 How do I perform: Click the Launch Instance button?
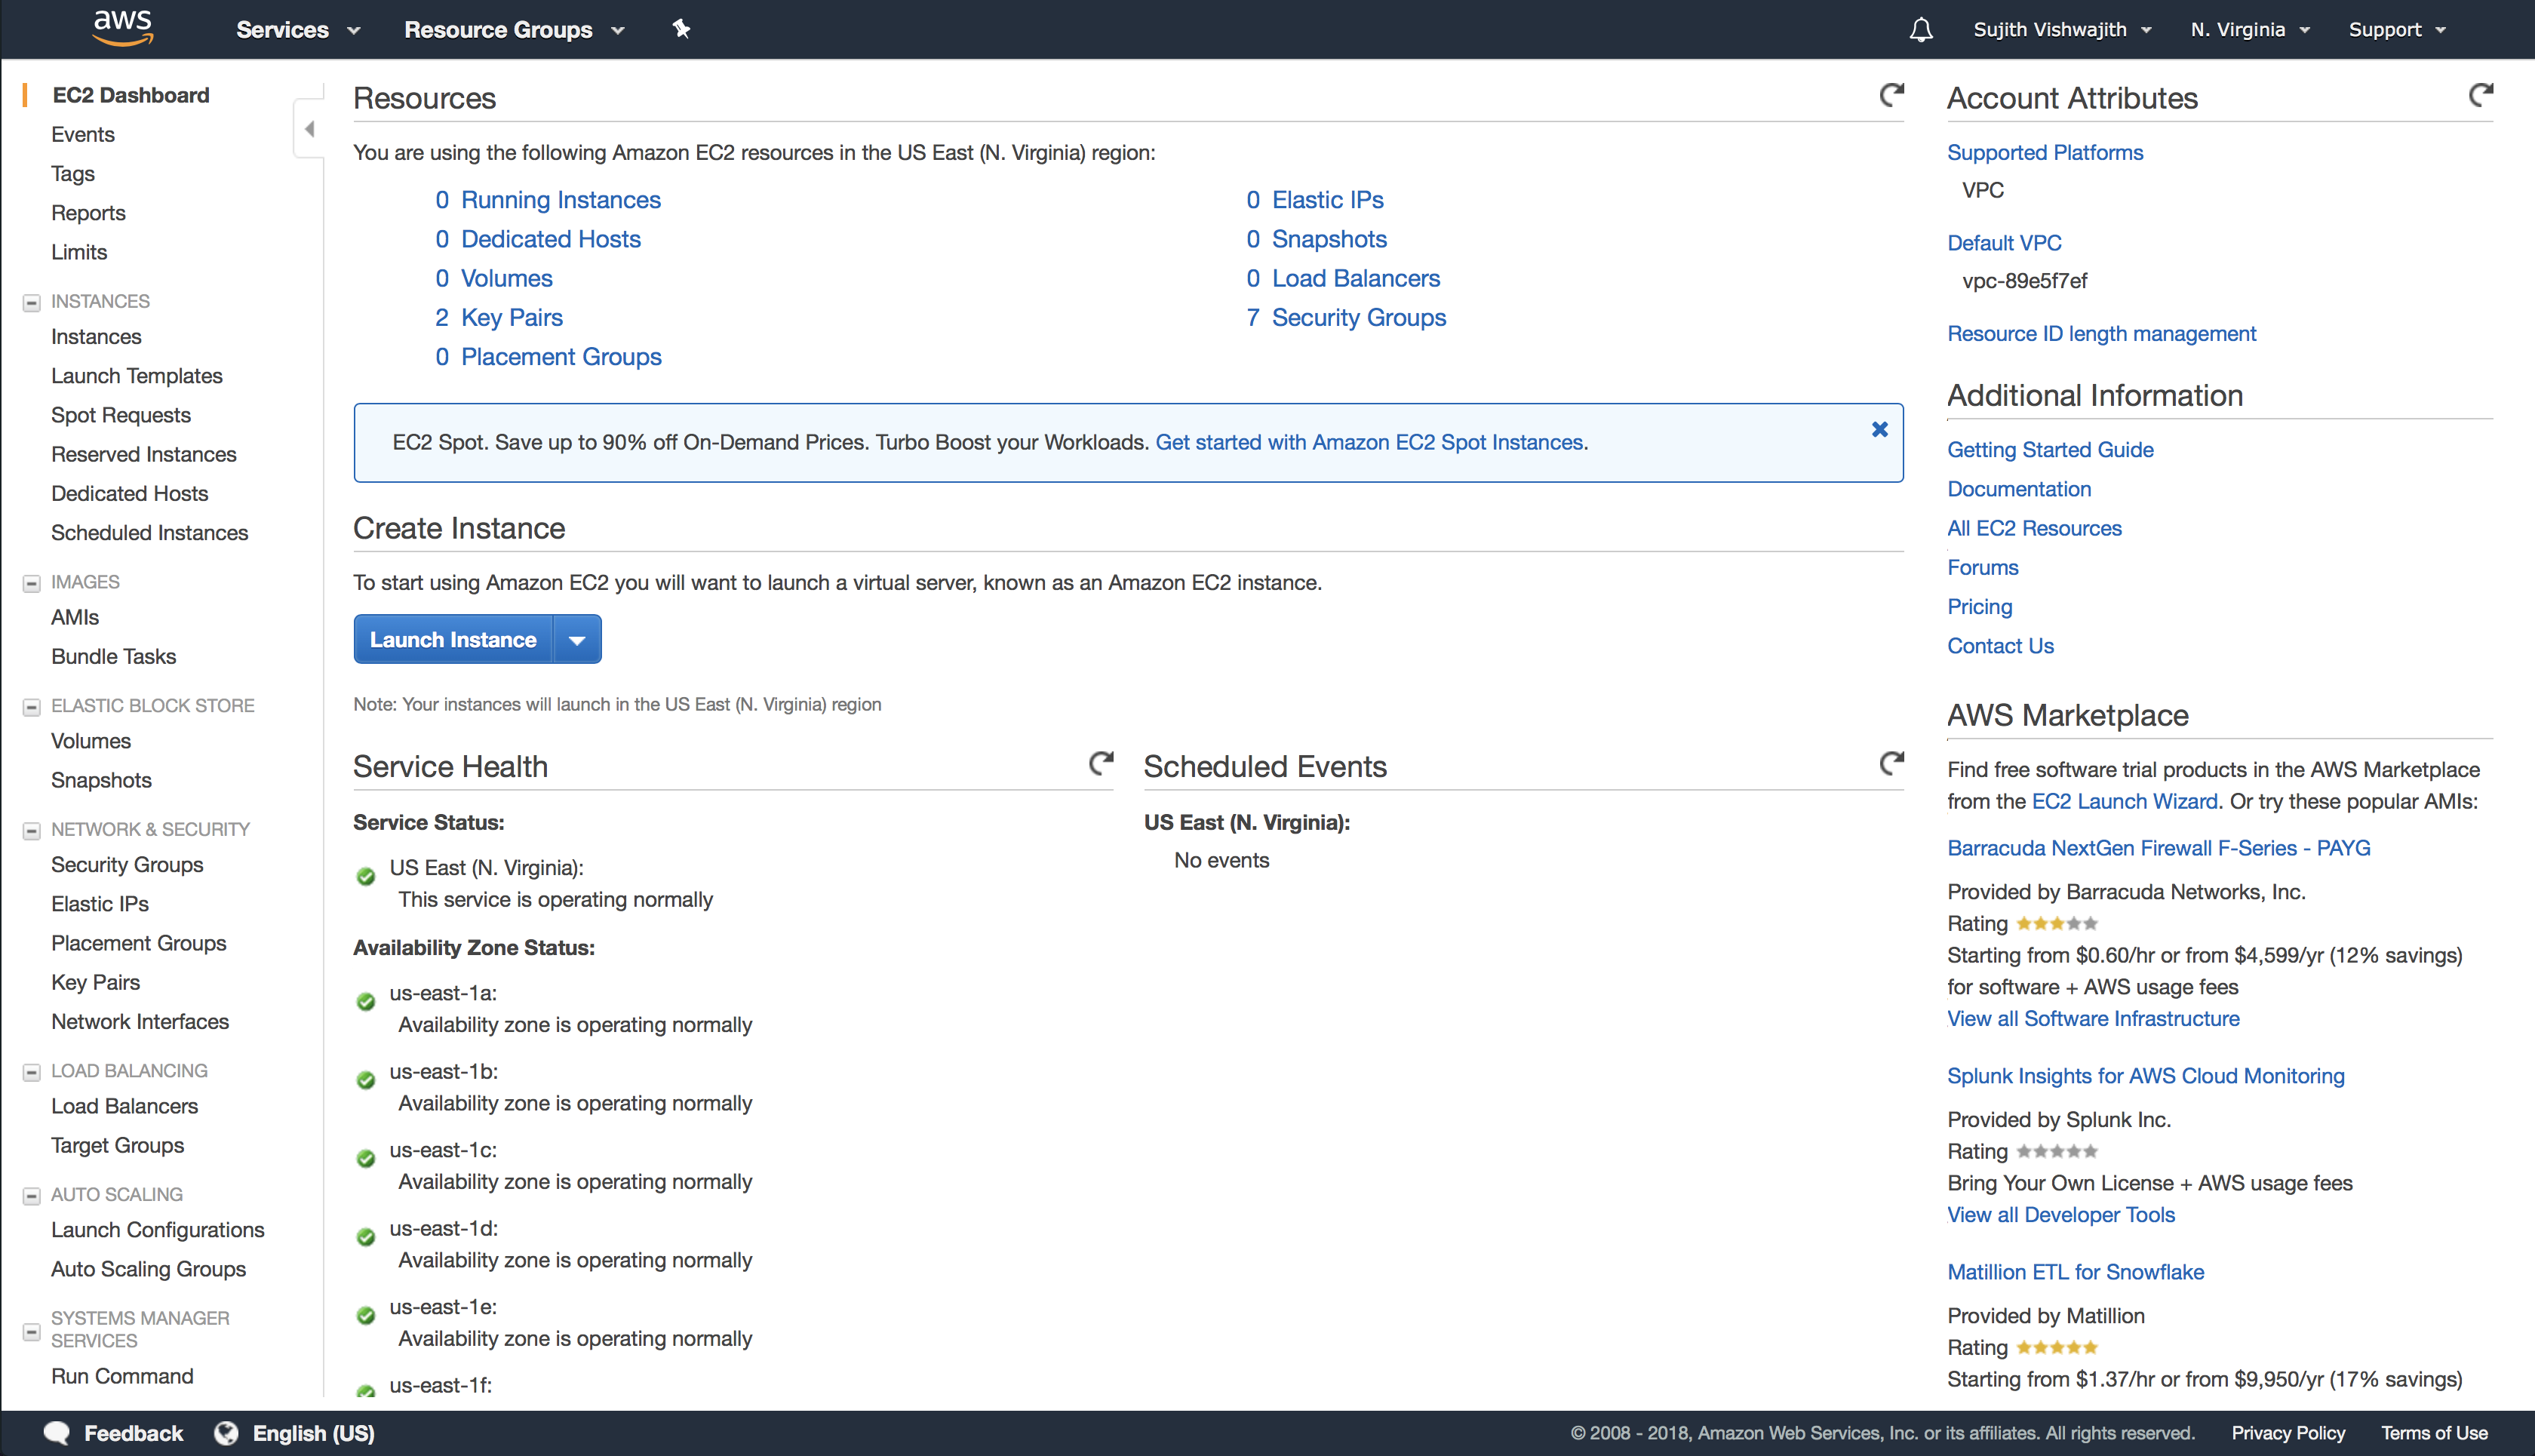[x=453, y=640]
